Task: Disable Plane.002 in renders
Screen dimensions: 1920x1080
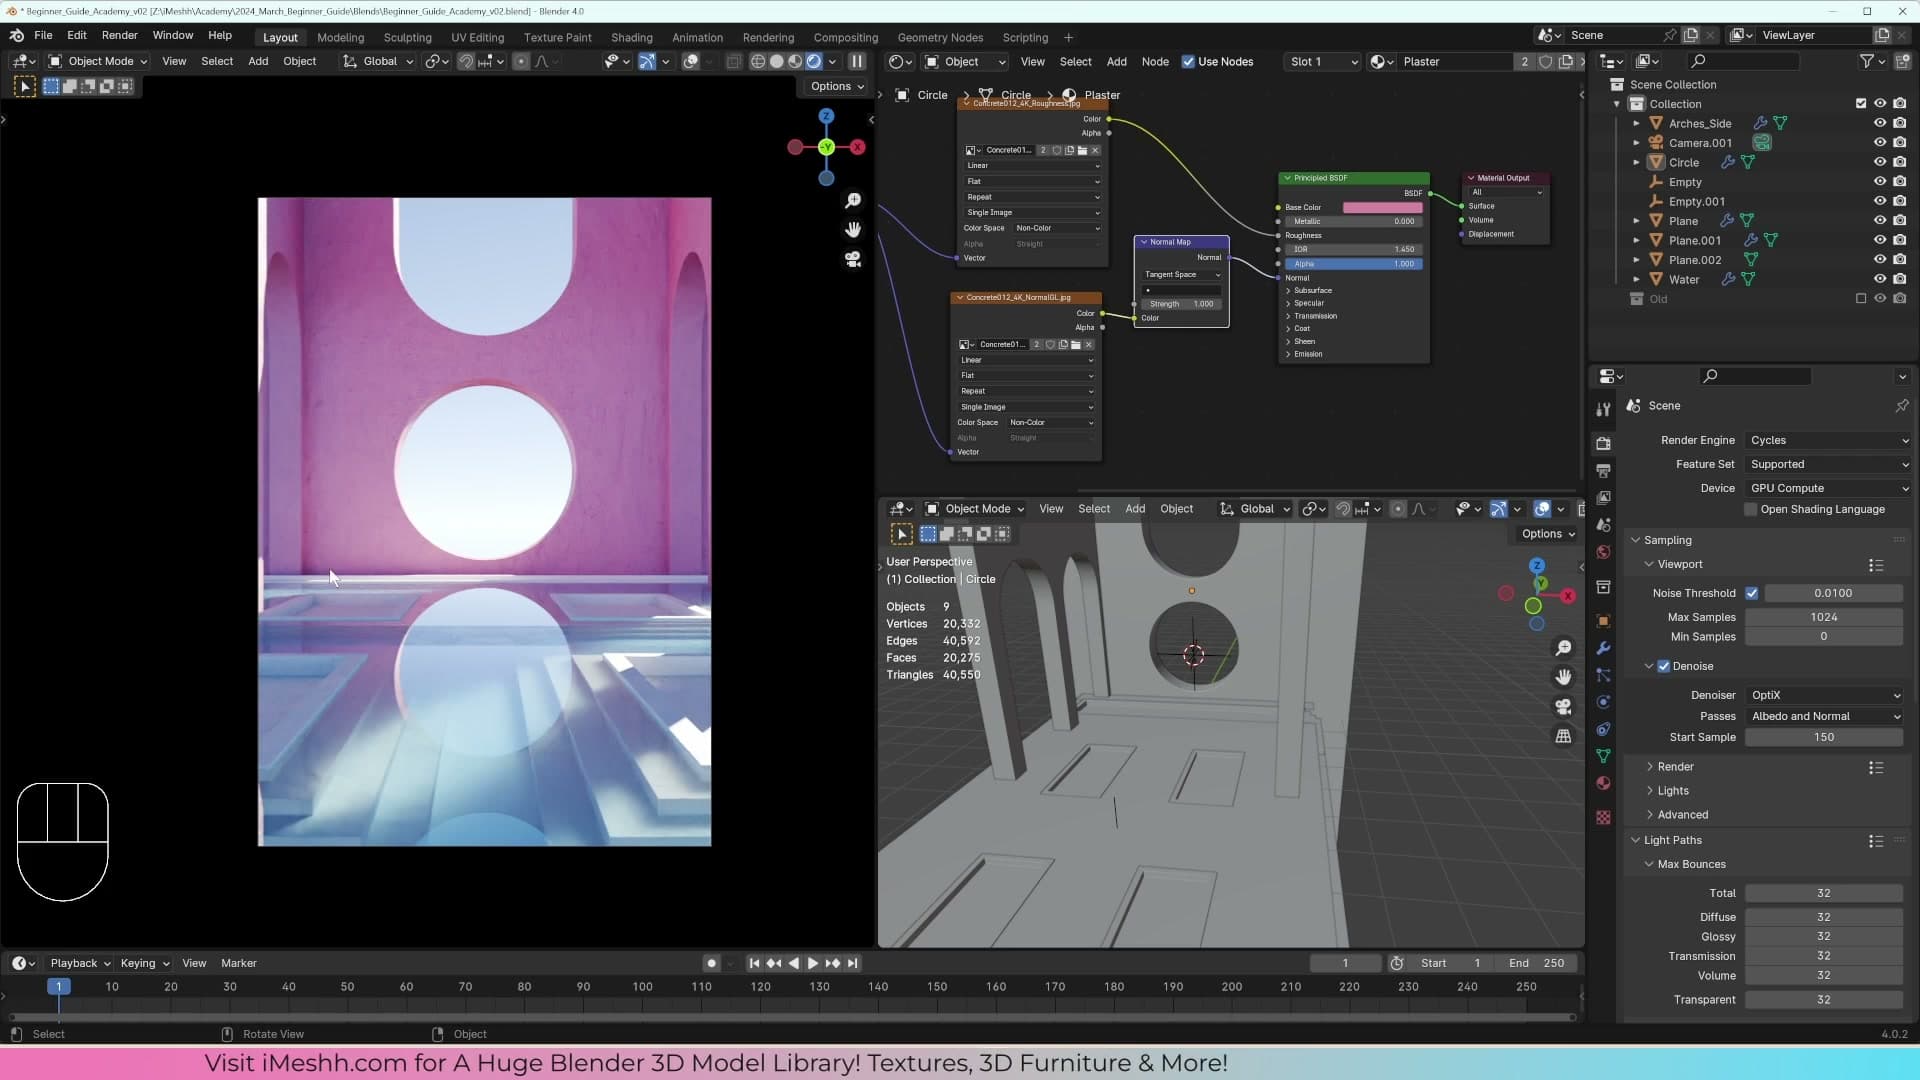Action: [1900, 260]
